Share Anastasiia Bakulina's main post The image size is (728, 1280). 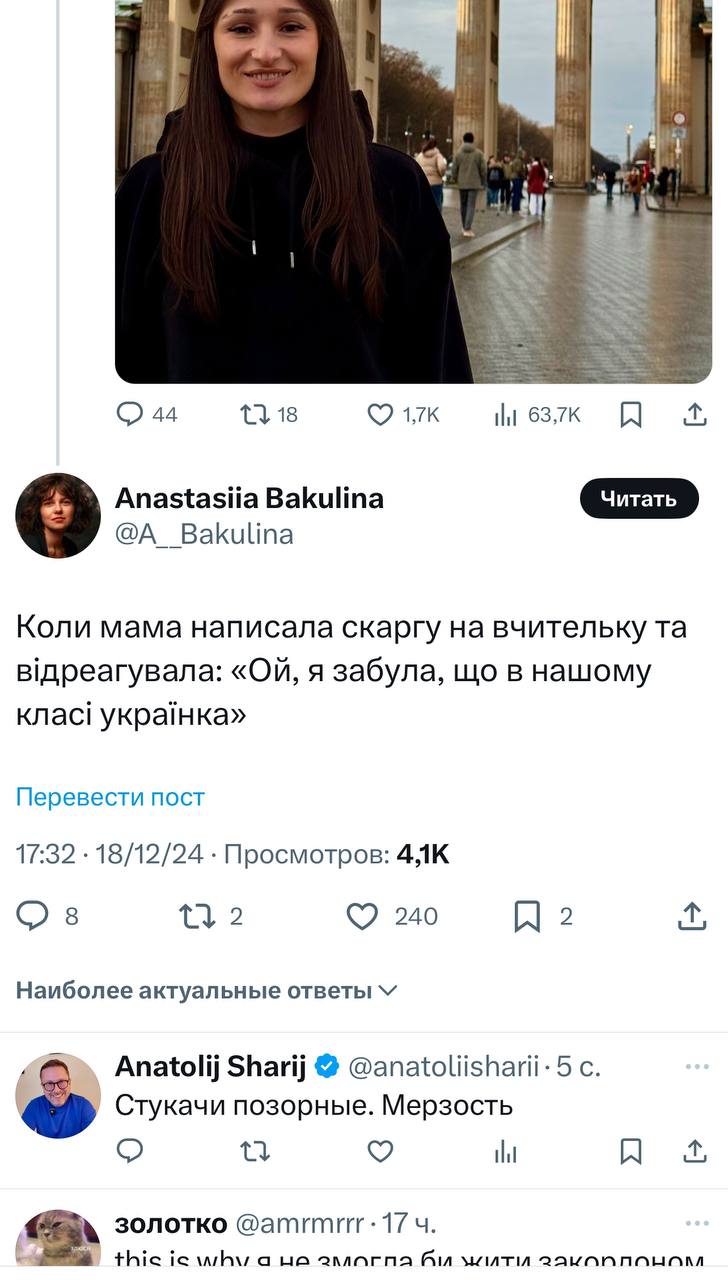pyautogui.click(x=692, y=916)
